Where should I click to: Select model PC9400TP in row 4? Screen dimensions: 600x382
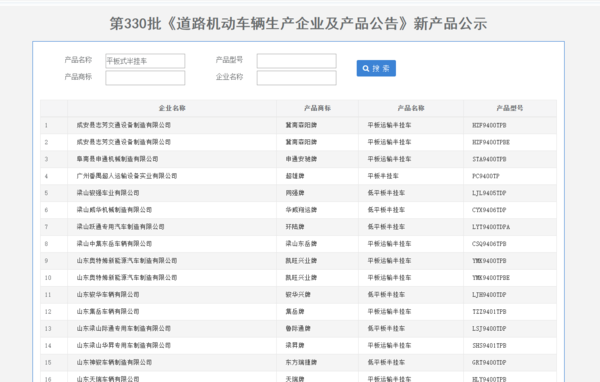486,176
